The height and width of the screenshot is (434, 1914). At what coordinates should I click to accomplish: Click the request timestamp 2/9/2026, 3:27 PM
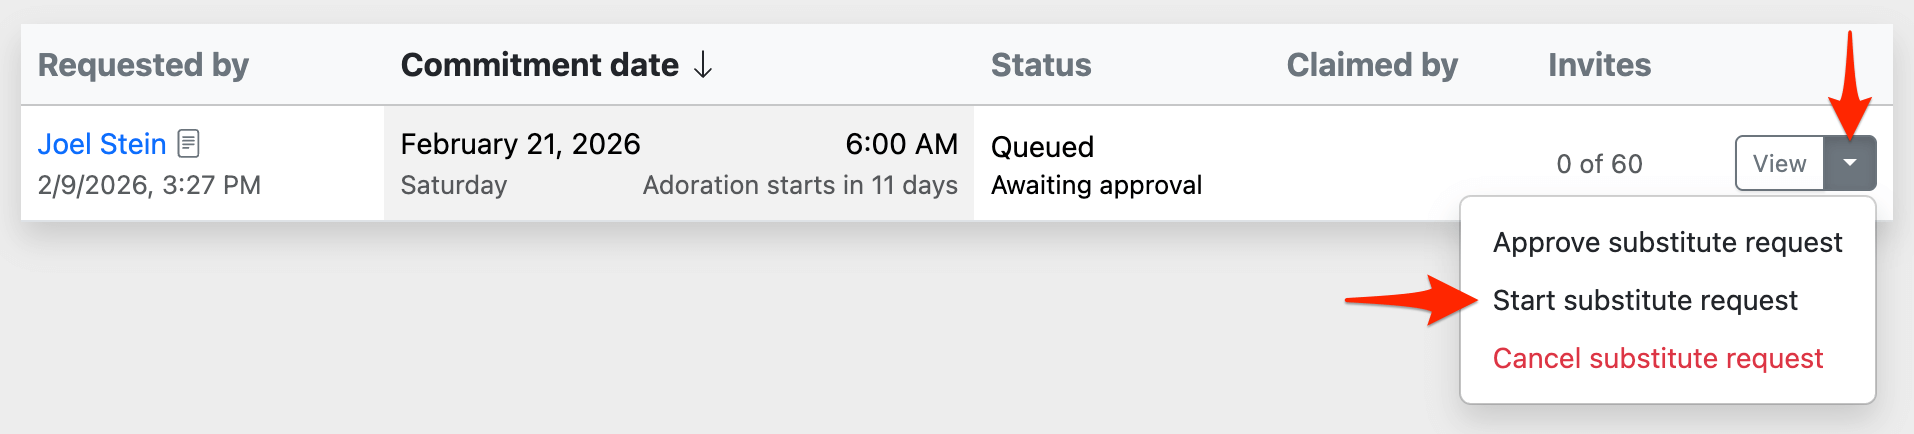[149, 185]
